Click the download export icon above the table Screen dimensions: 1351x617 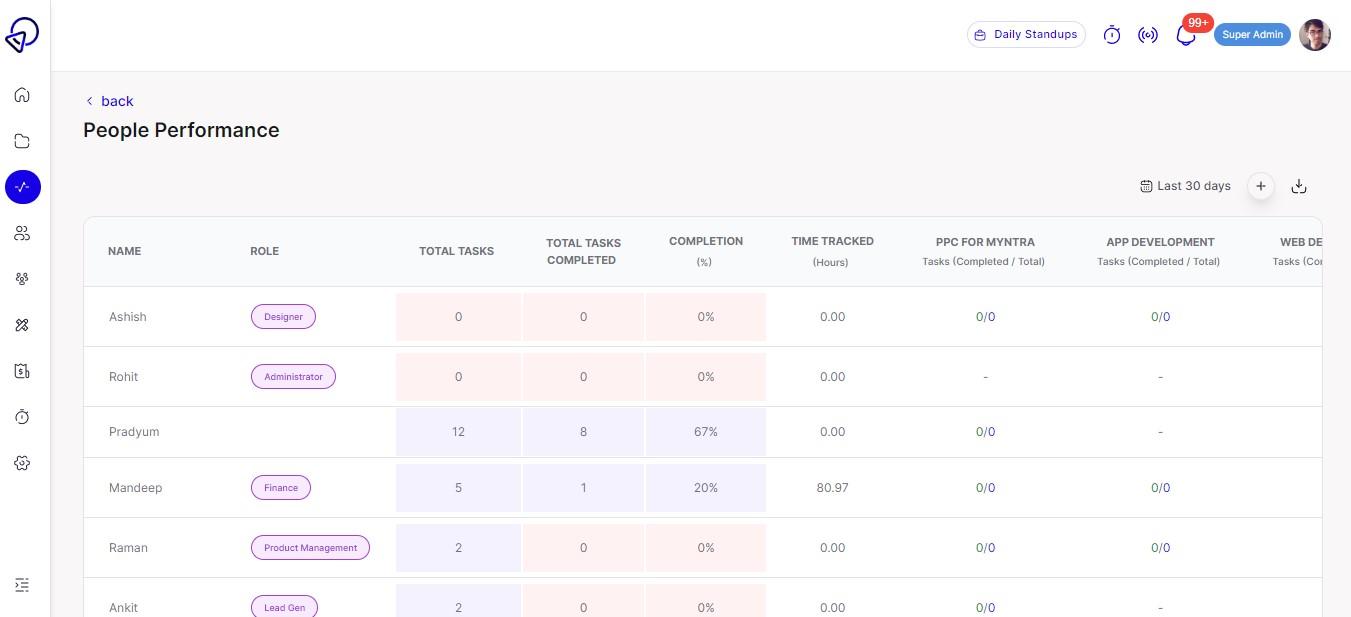pos(1299,186)
